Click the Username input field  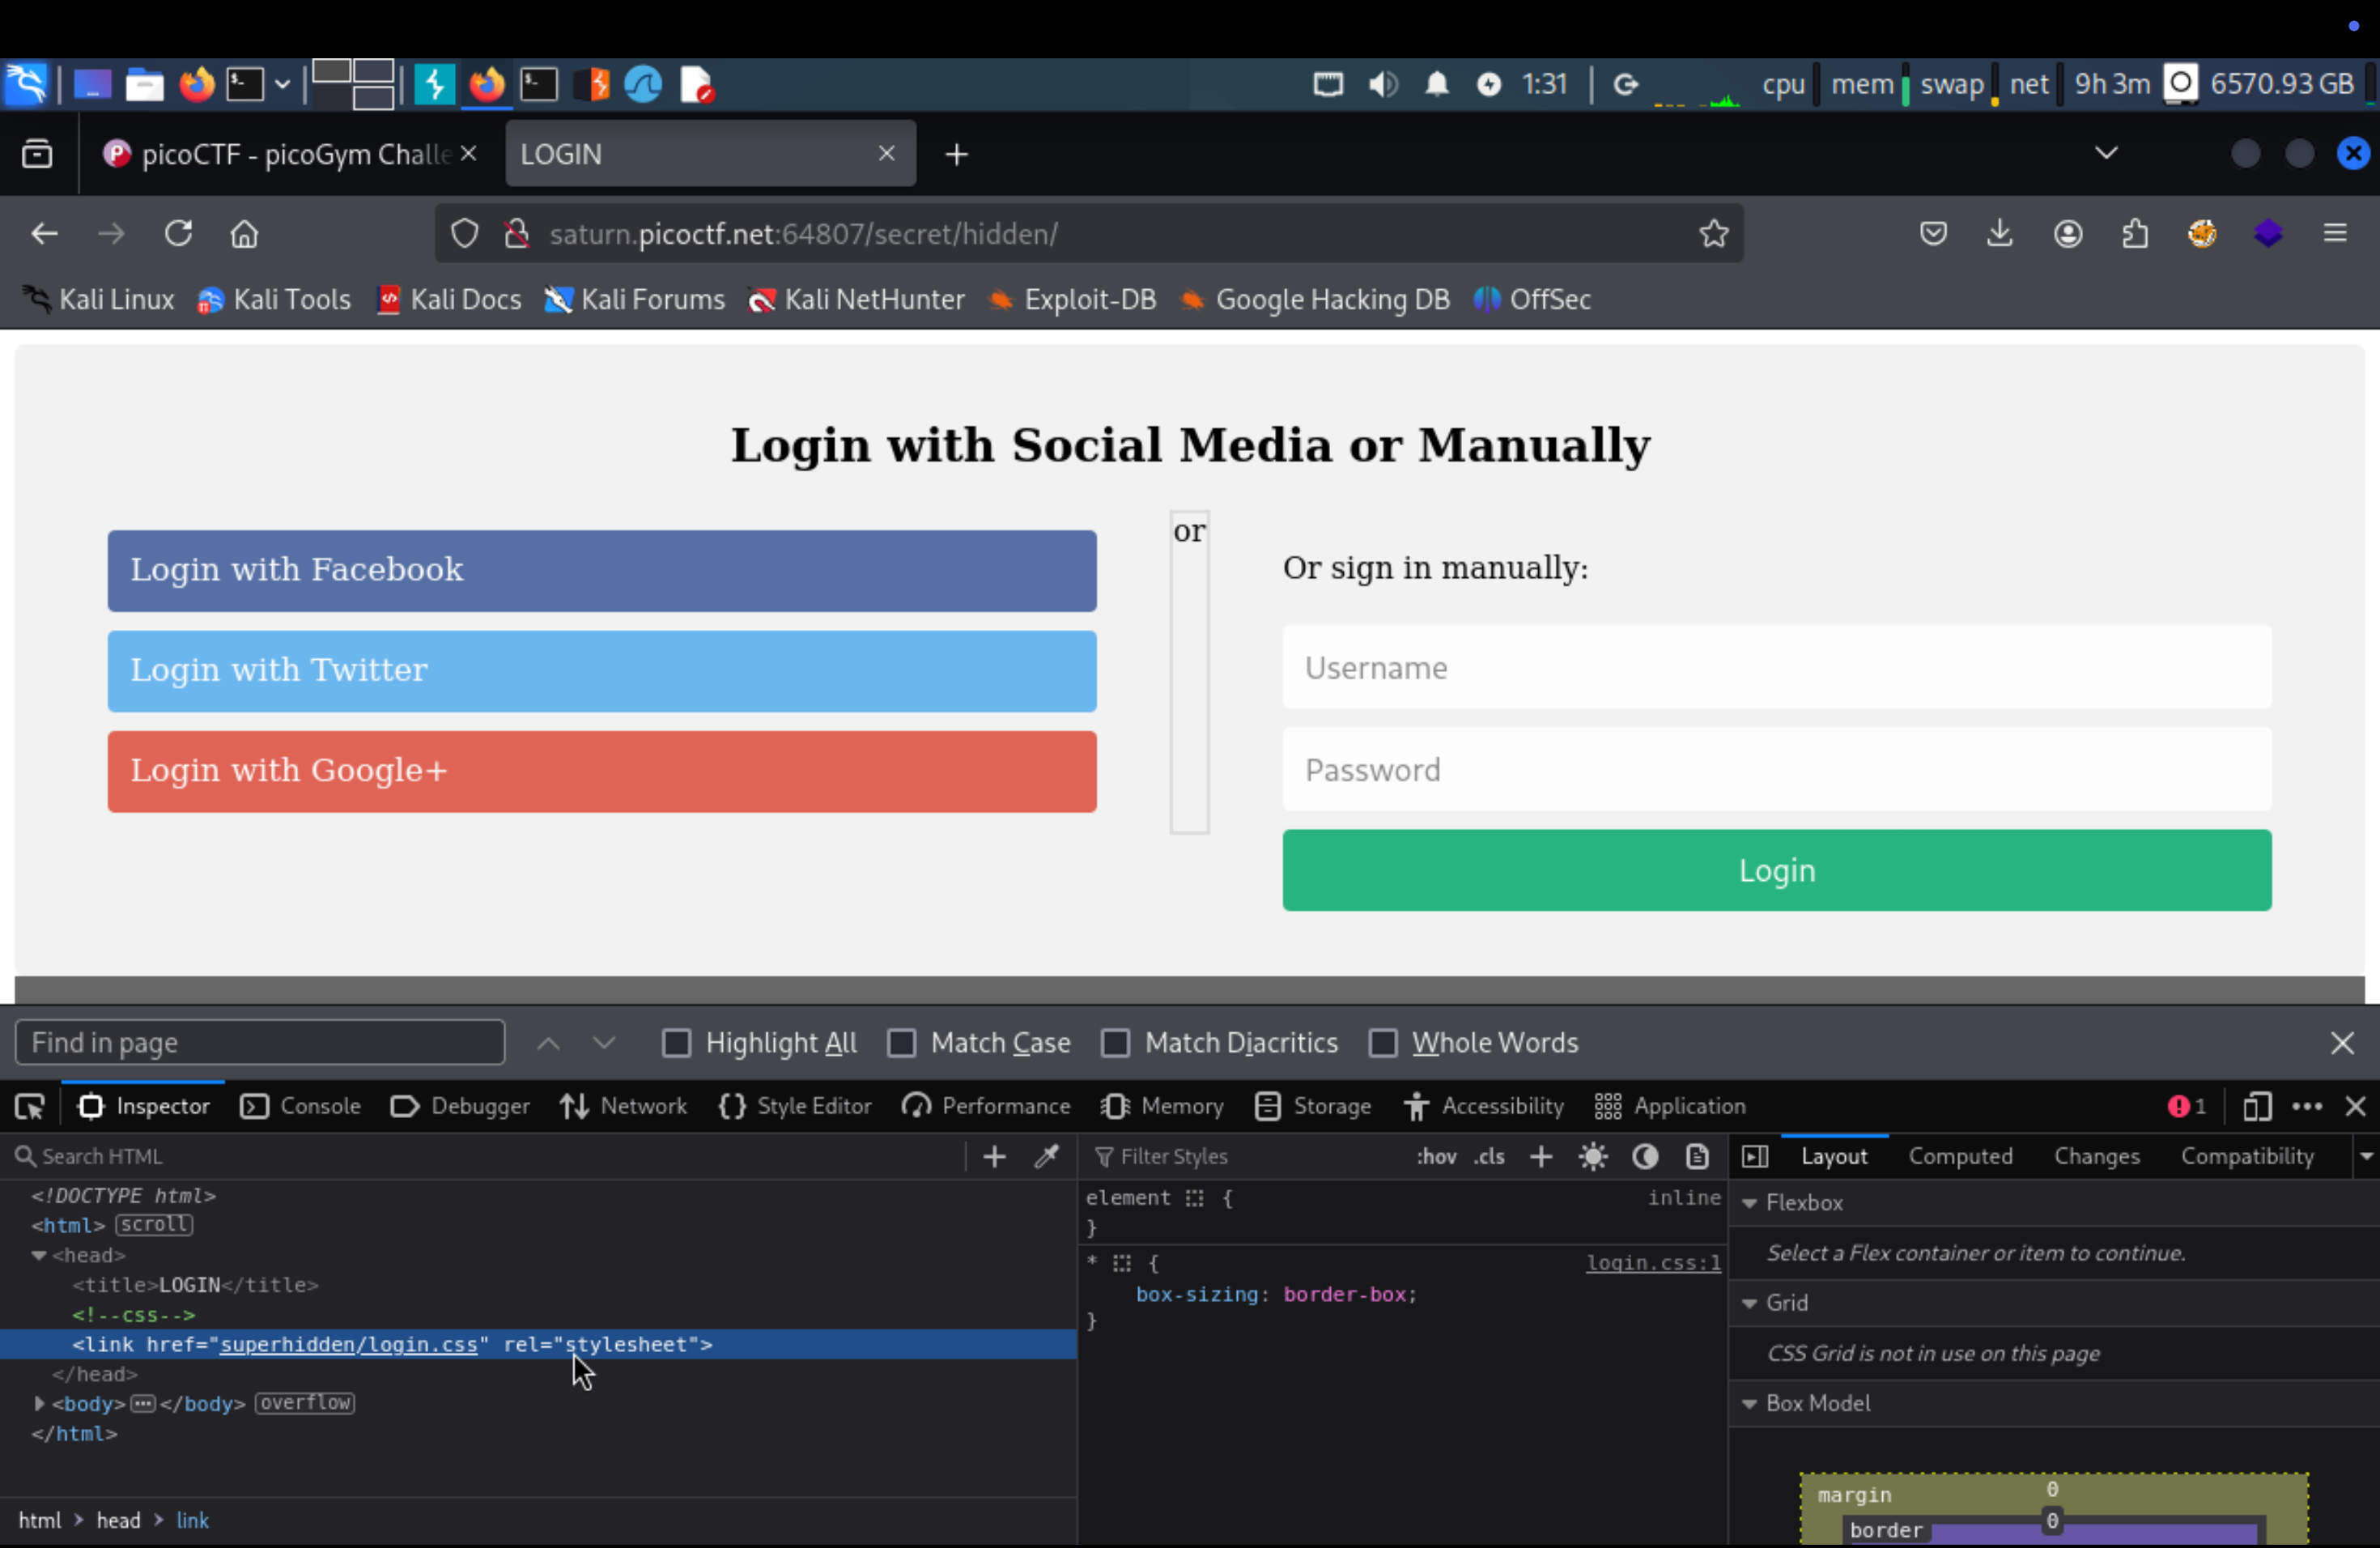click(x=1777, y=668)
